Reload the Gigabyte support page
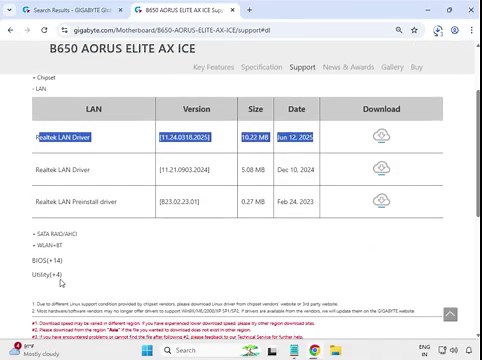Viewport: 482px width, 360px height. 44,30
